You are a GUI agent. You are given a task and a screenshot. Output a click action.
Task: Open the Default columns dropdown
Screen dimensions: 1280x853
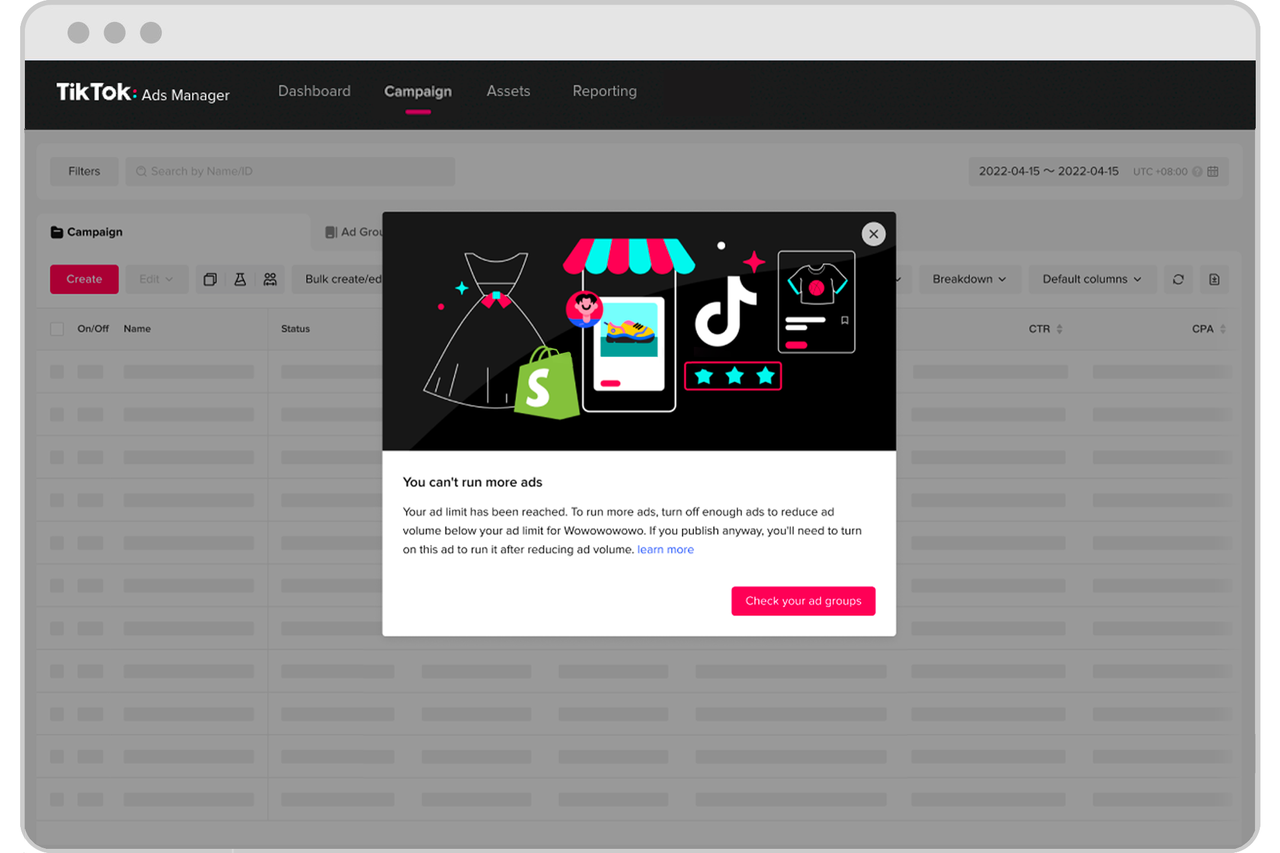(1092, 279)
